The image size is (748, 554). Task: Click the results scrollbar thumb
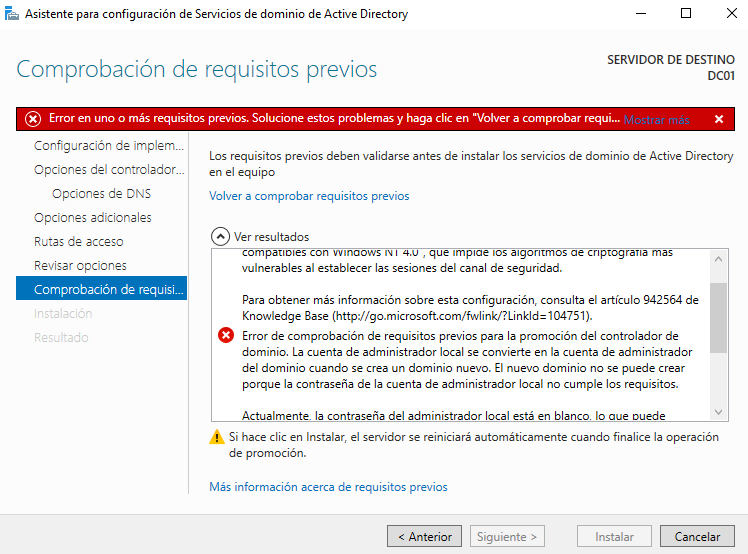pyautogui.click(x=719, y=316)
